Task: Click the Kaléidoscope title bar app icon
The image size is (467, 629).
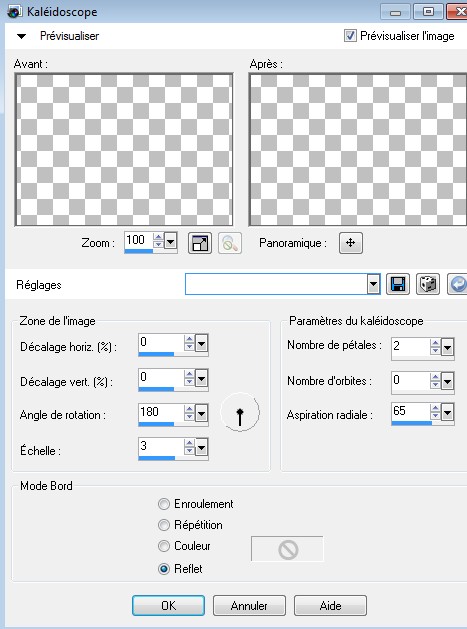Action: [14, 12]
